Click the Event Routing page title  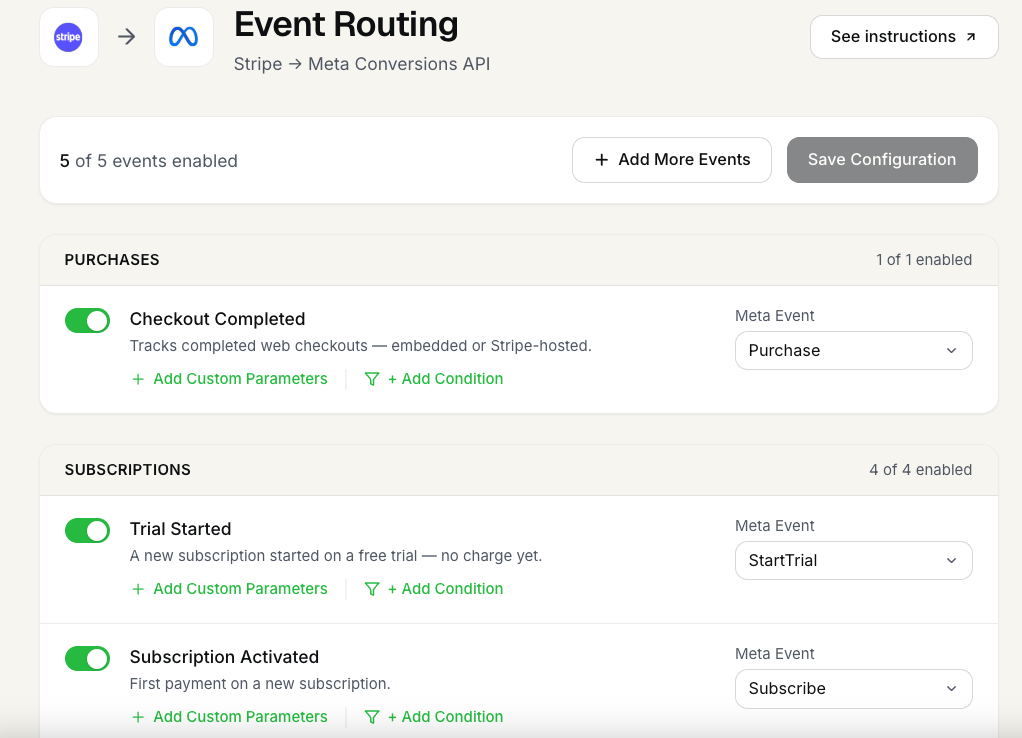(x=346, y=25)
